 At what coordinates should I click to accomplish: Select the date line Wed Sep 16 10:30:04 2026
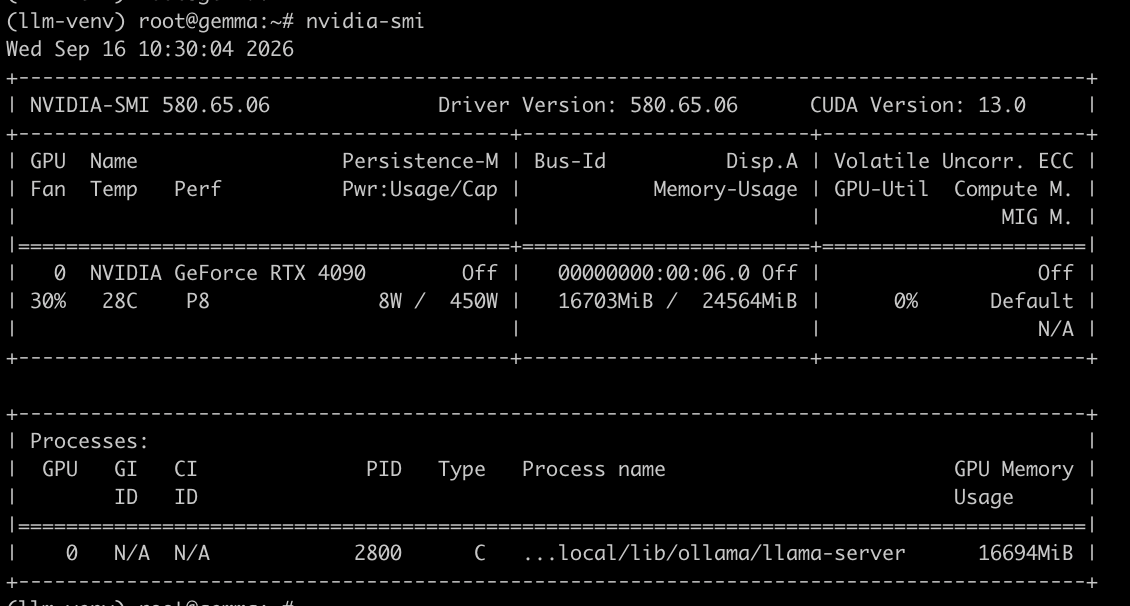point(150,49)
